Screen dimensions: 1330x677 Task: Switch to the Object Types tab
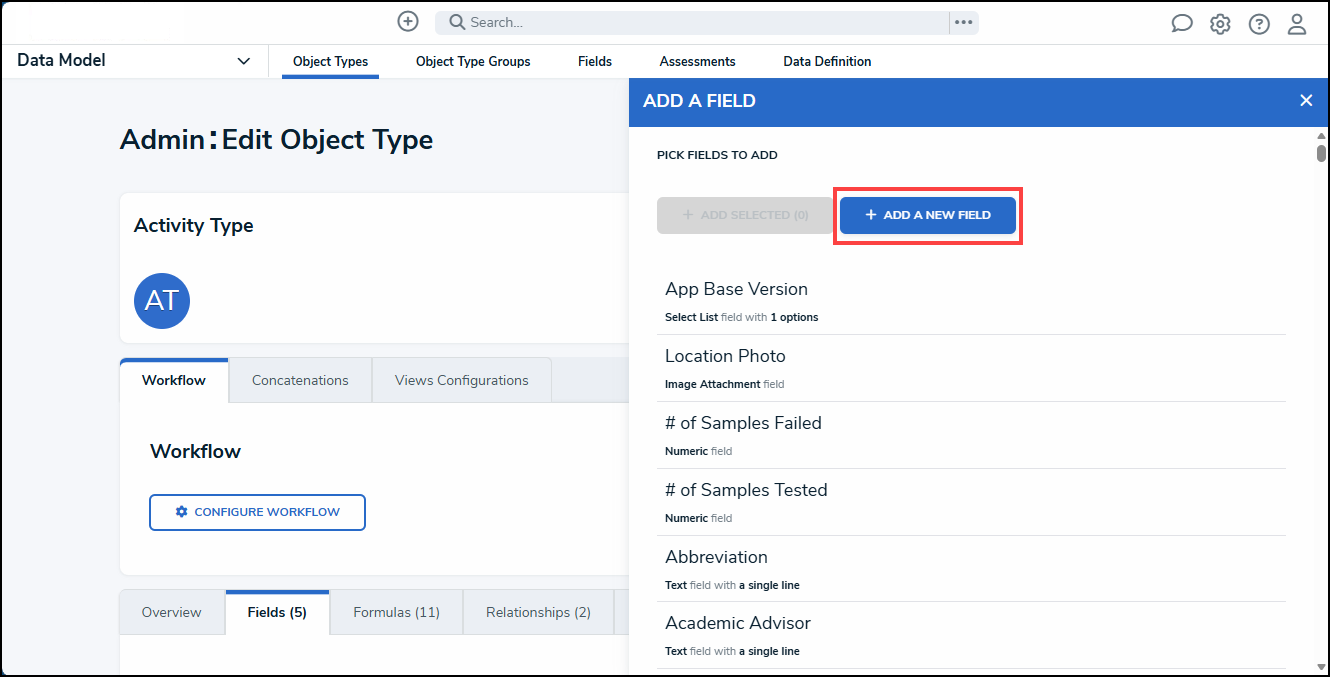click(330, 61)
